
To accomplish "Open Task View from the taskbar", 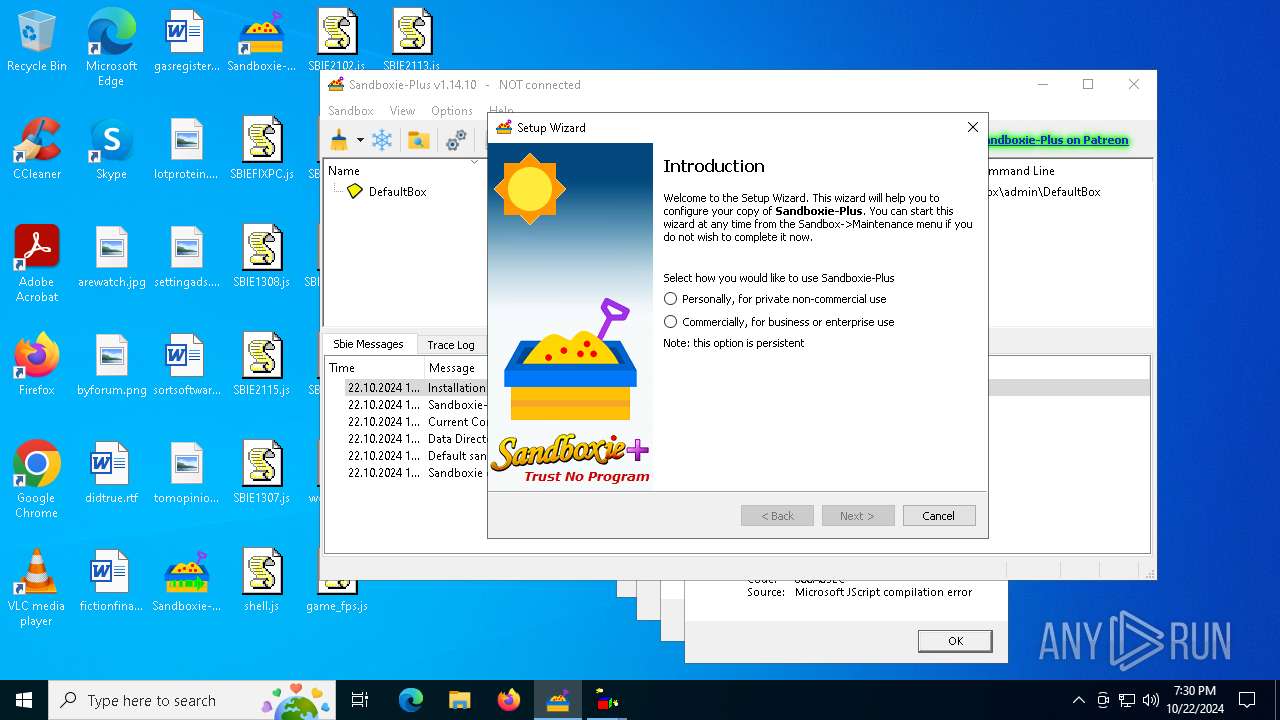I will [360, 700].
